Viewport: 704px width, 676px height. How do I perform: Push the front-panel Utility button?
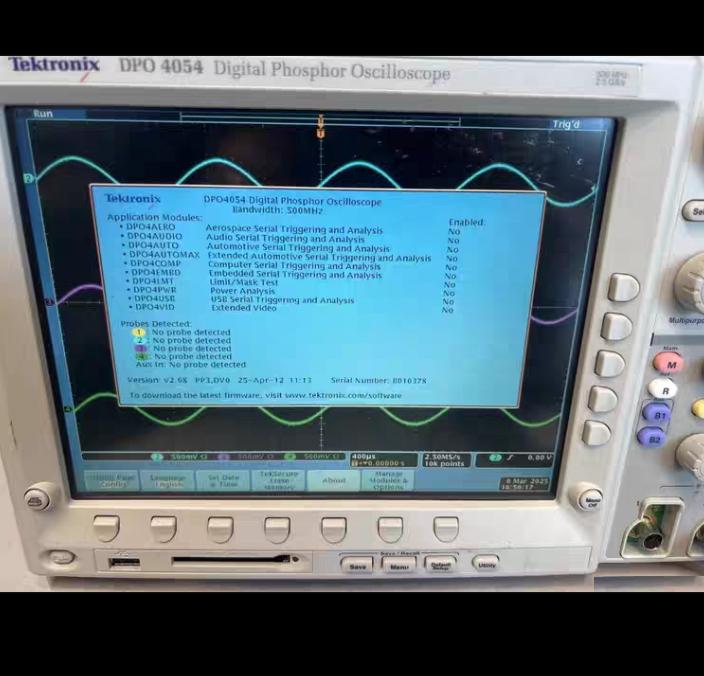pyautogui.click(x=486, y=564)
